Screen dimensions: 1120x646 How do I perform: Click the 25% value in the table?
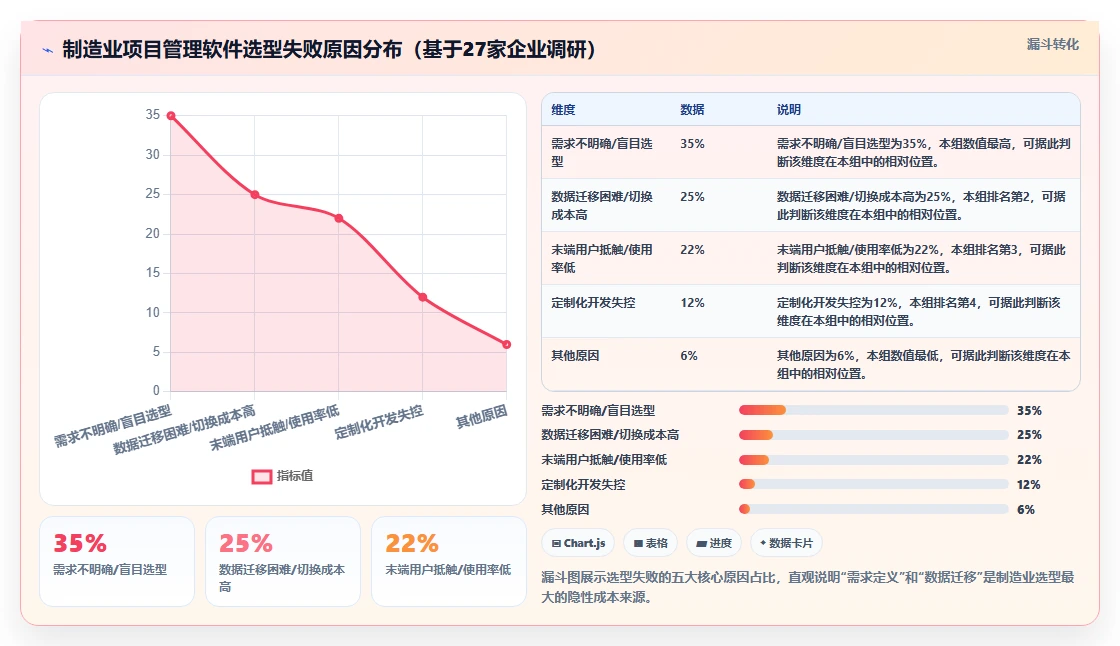click(x=692, y=197)
